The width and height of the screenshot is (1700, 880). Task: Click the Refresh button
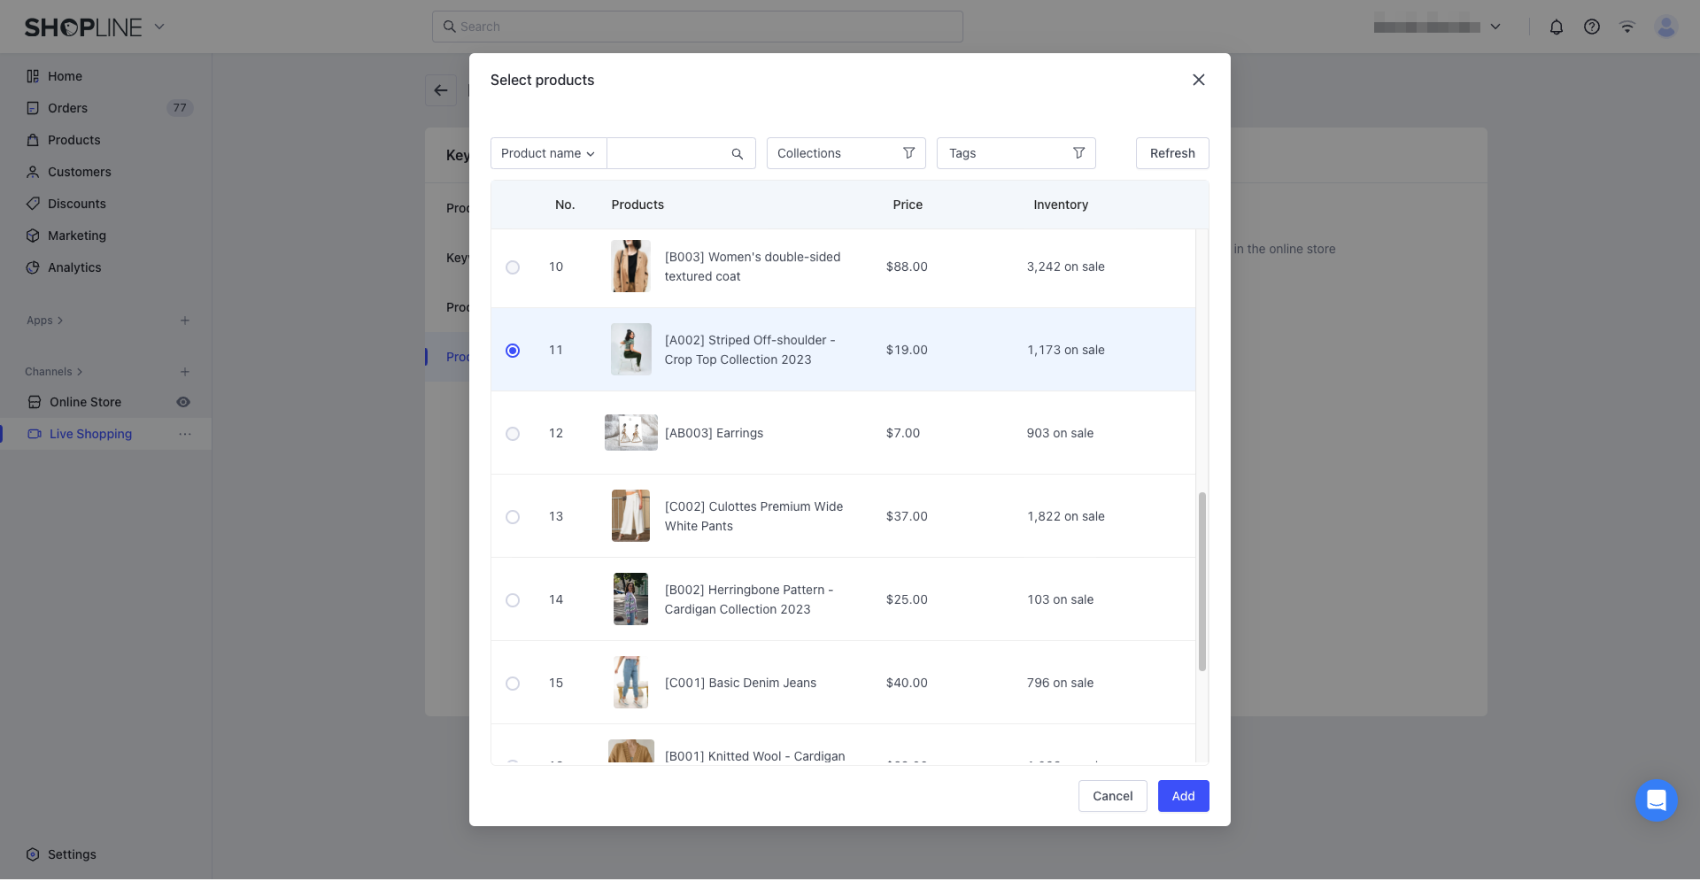pos(1172,154)
